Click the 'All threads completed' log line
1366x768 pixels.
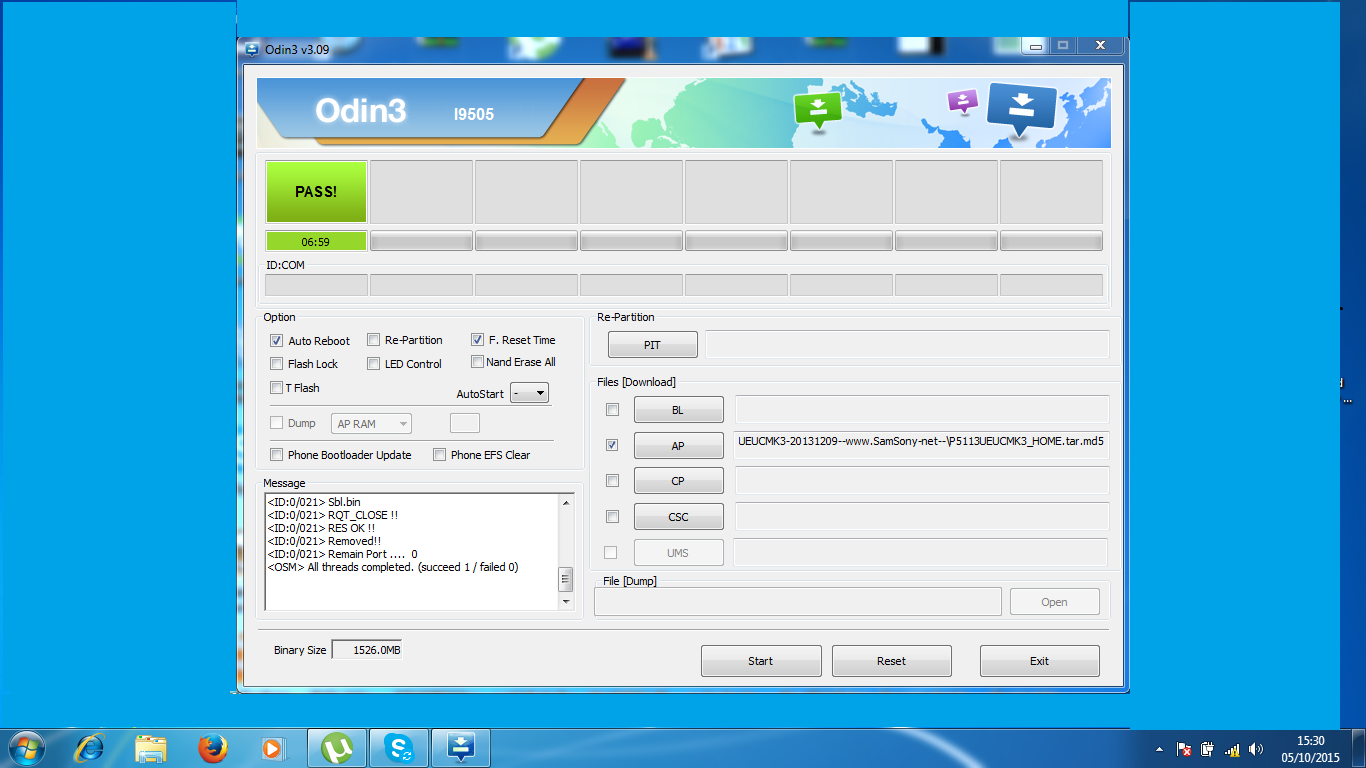393,567
